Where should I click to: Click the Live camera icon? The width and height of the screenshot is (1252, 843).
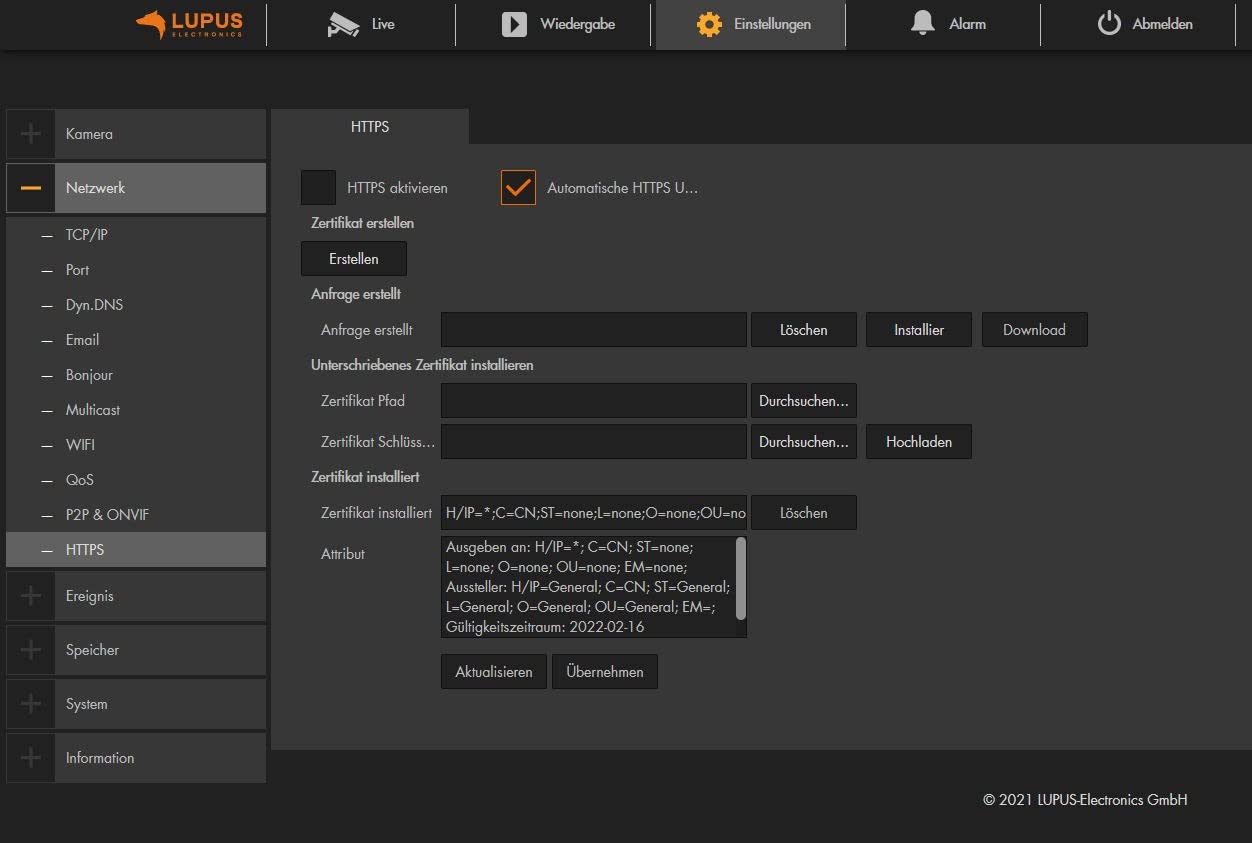click(x=343, y=24)
